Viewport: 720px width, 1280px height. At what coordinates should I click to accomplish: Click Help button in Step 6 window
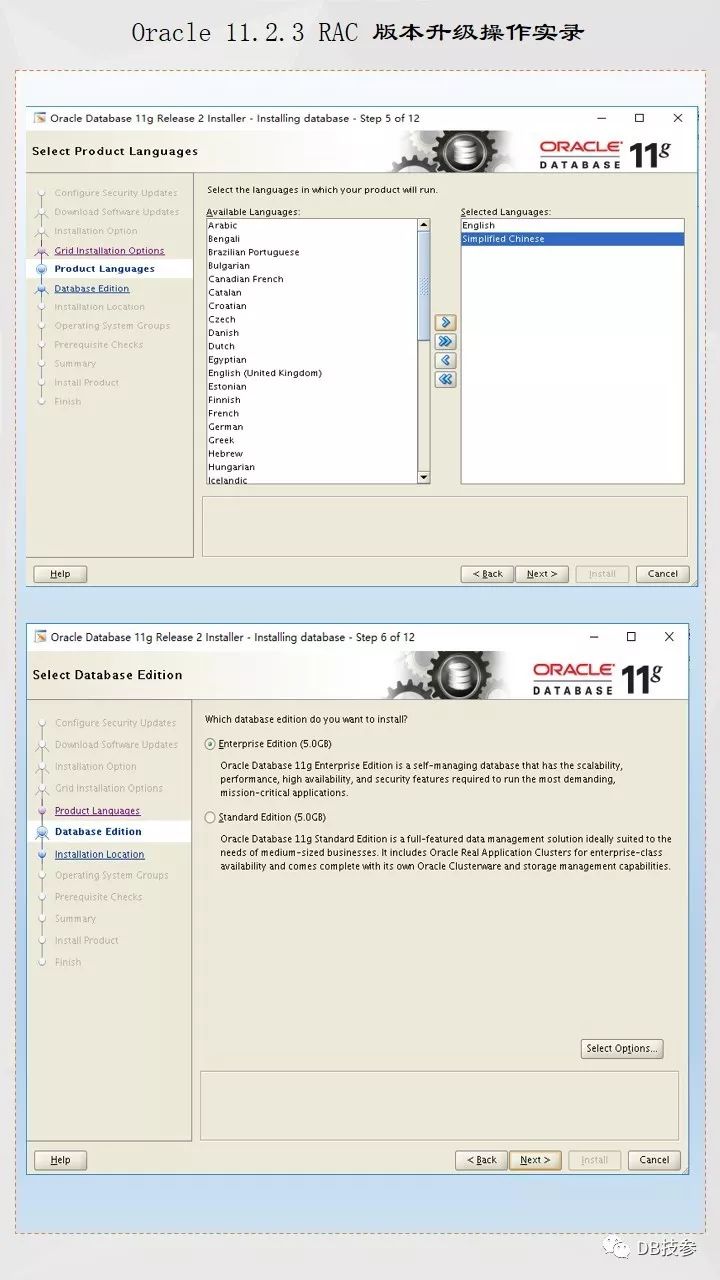(x=60, y=1160)
